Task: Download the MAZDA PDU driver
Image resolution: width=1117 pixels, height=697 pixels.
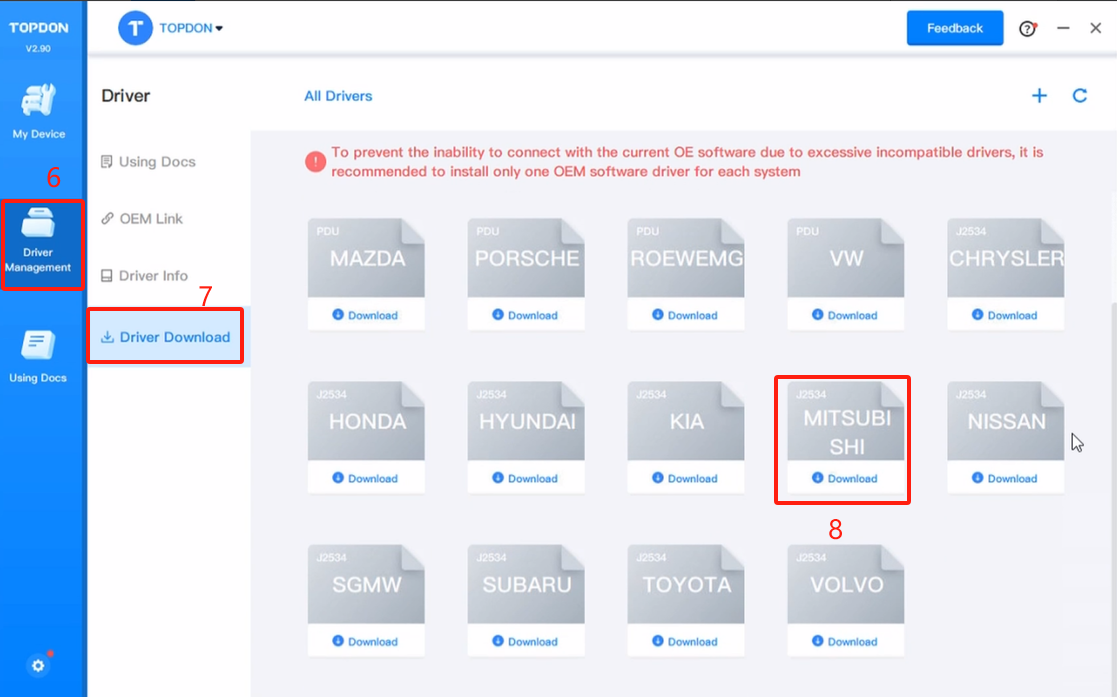Action: pos(366,314)
